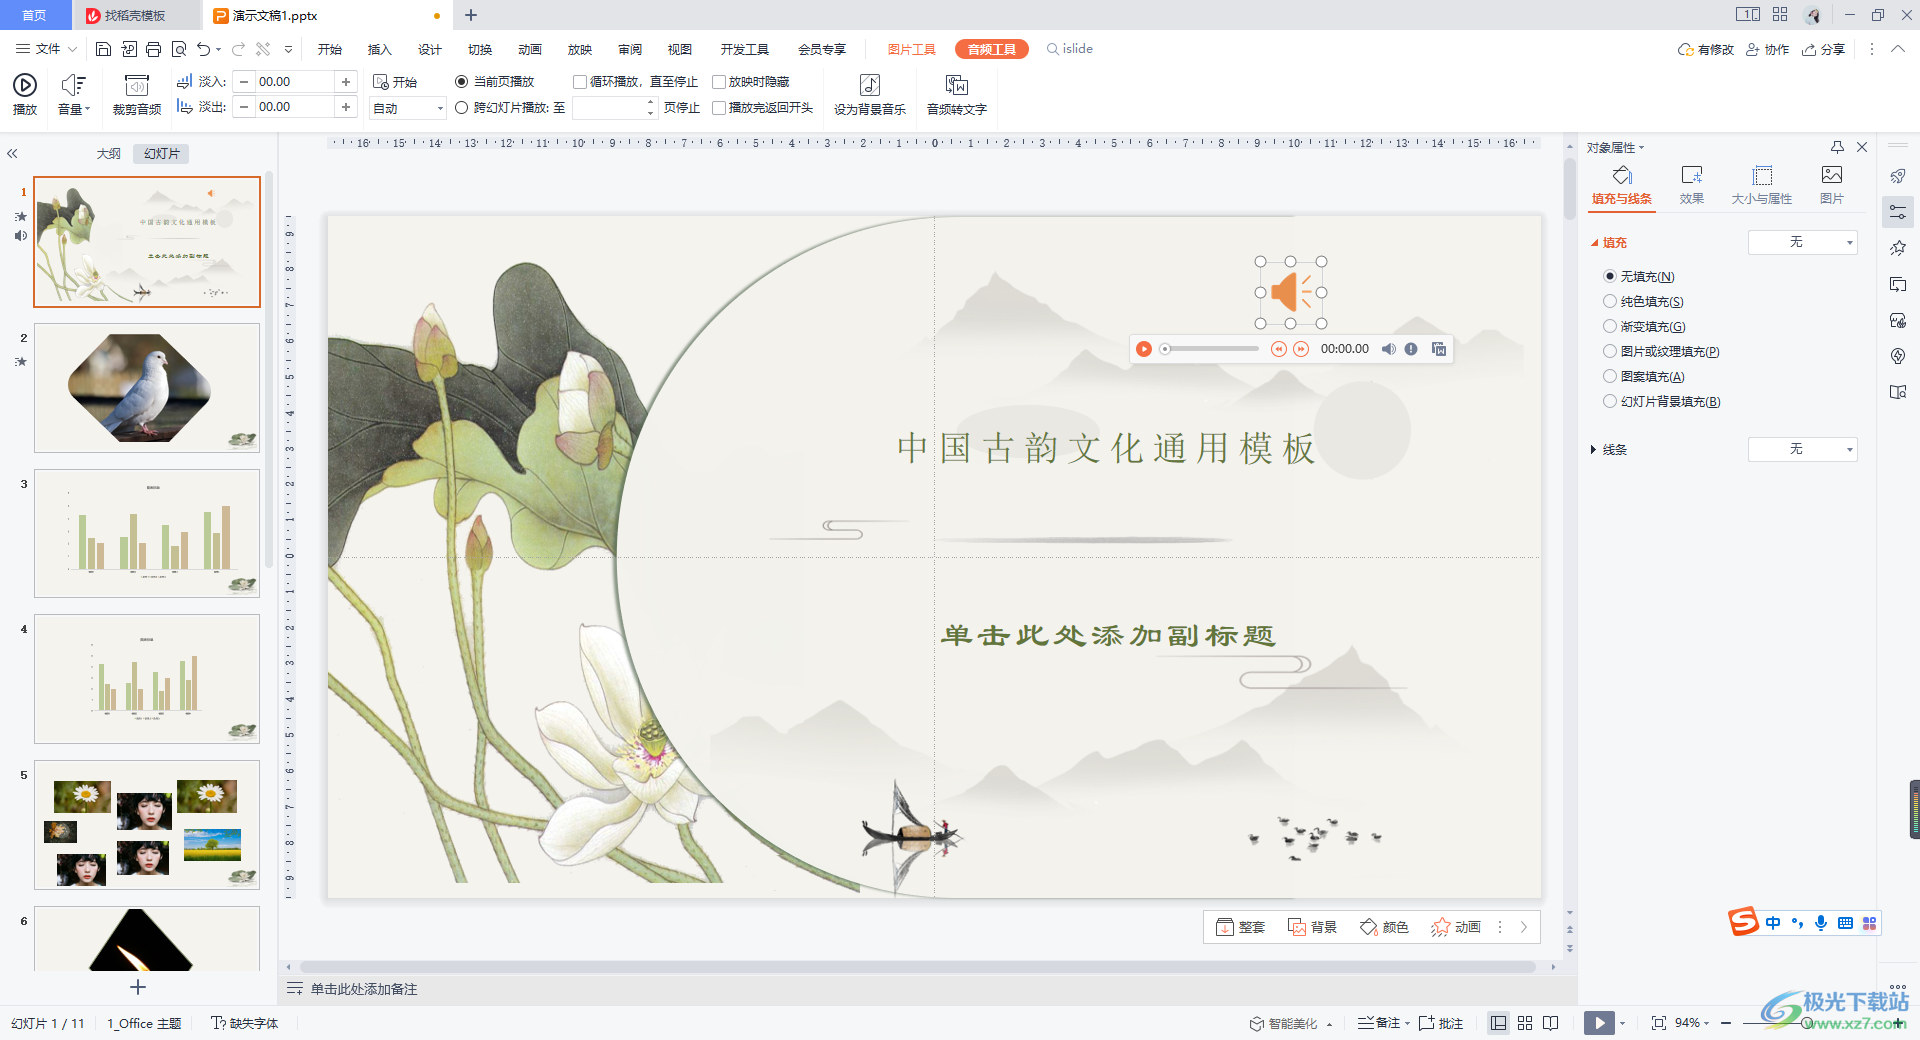Click rewind button in audio player bar
Viewport: 1920px width, 1040px height.
click(1278, 349)
